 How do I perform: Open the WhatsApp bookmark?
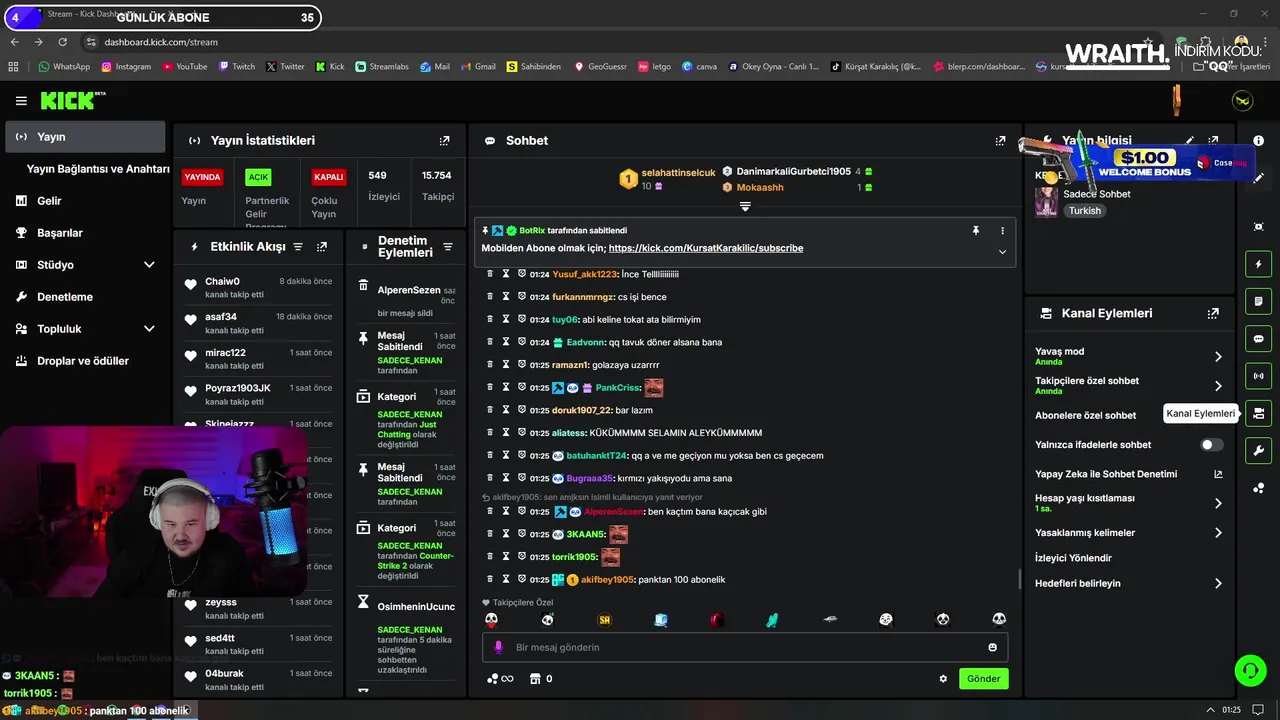point(64,67)
